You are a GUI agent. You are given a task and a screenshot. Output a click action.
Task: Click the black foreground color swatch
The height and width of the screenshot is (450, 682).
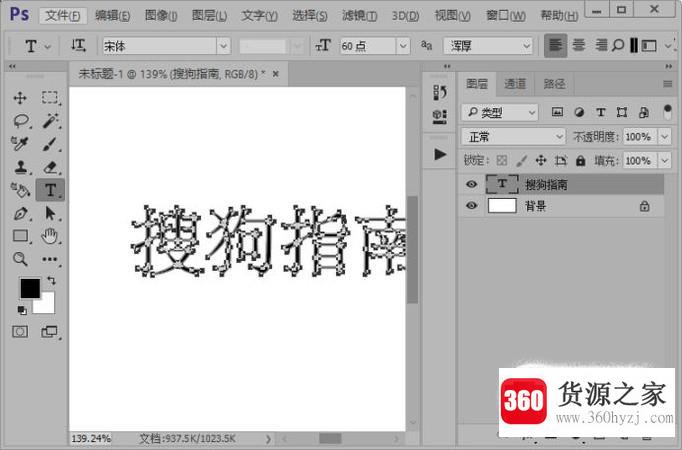(30, 288)
